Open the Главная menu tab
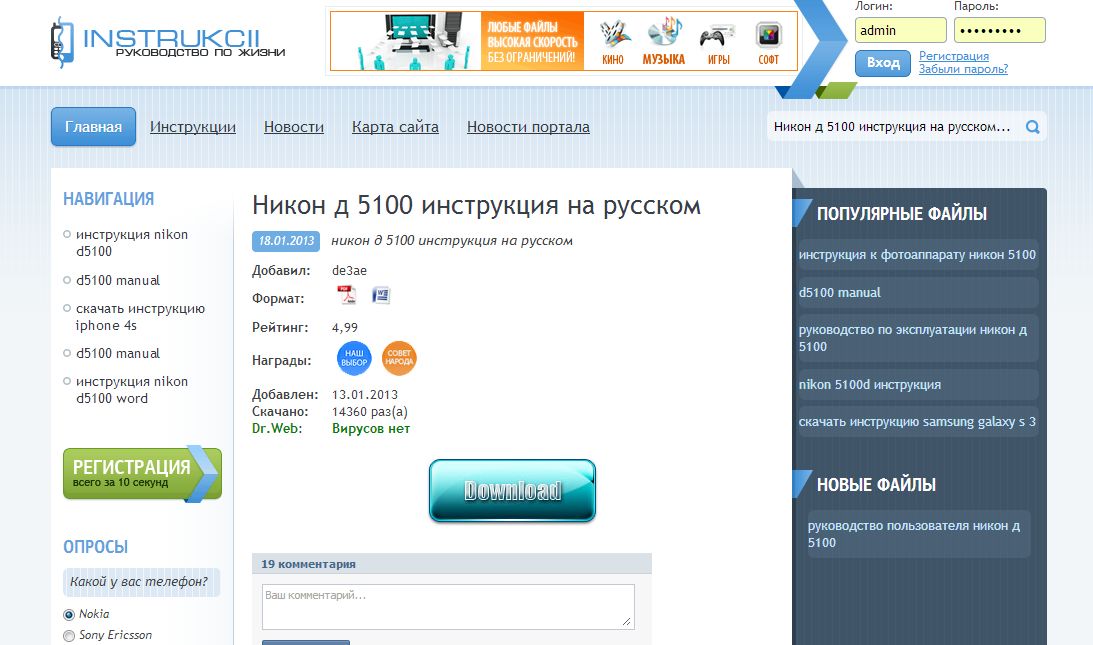Screen dimensions: 1093x645 click(93, 127)
